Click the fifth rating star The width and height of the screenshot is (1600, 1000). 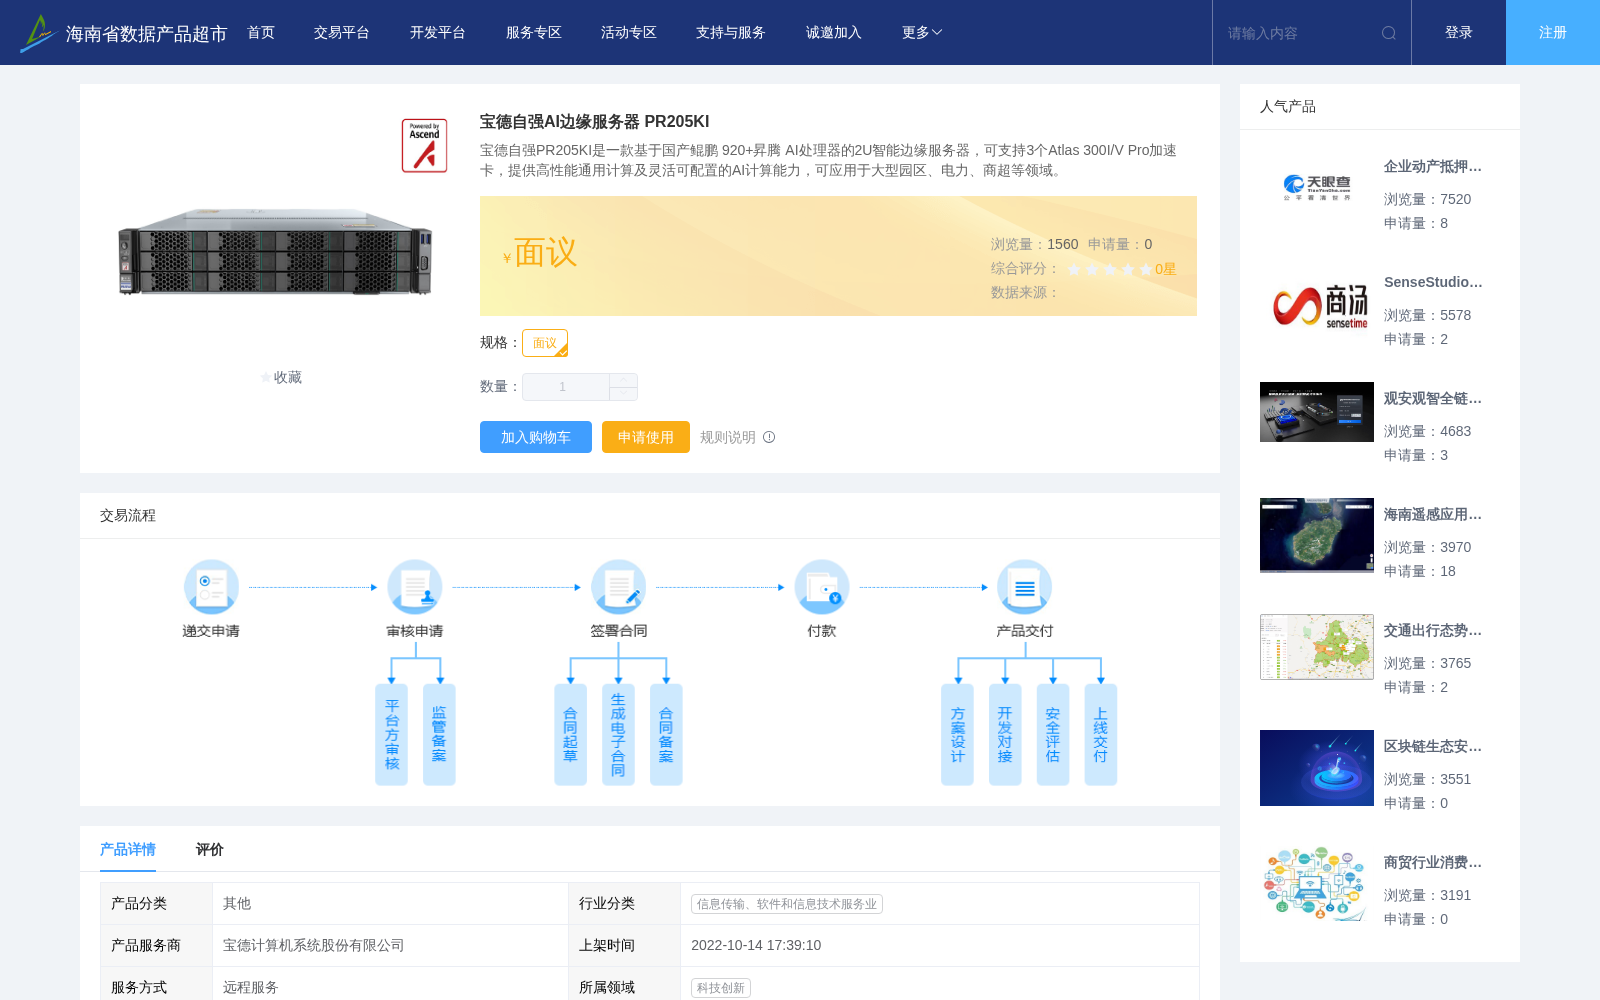(x=1146, y=269)
